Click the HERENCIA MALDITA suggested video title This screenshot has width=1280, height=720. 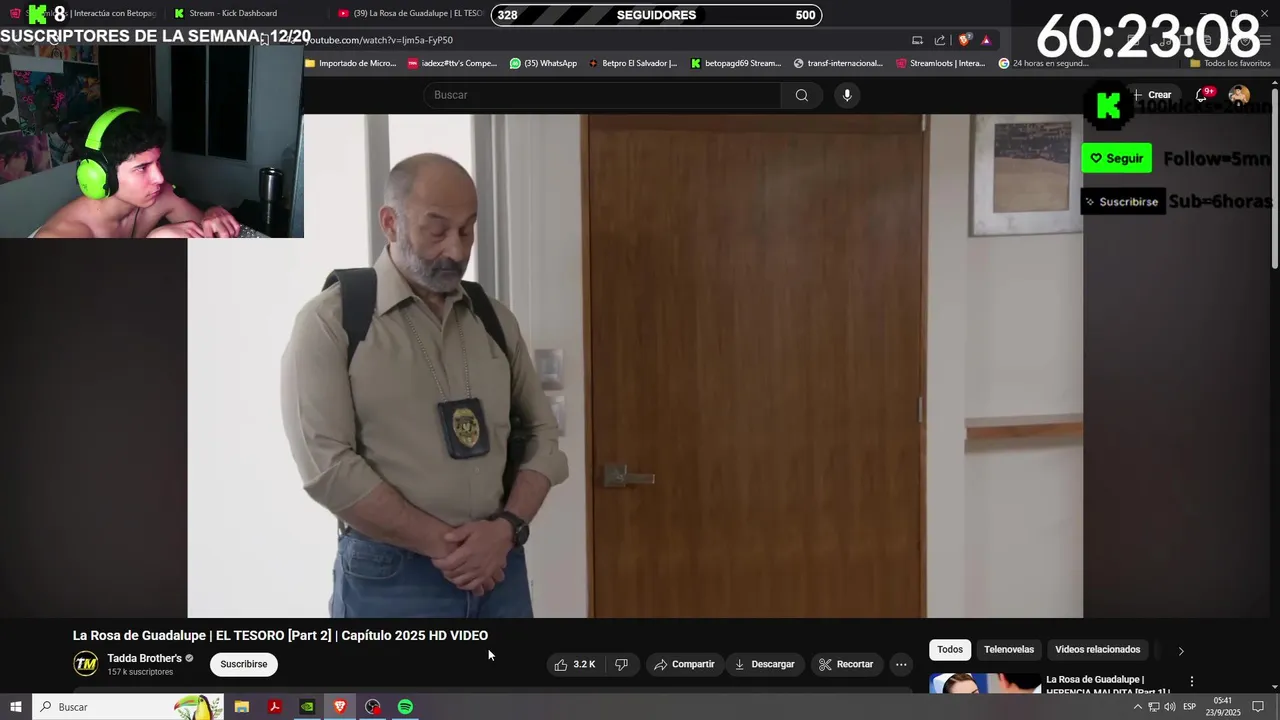click(x=1109, y=685)
